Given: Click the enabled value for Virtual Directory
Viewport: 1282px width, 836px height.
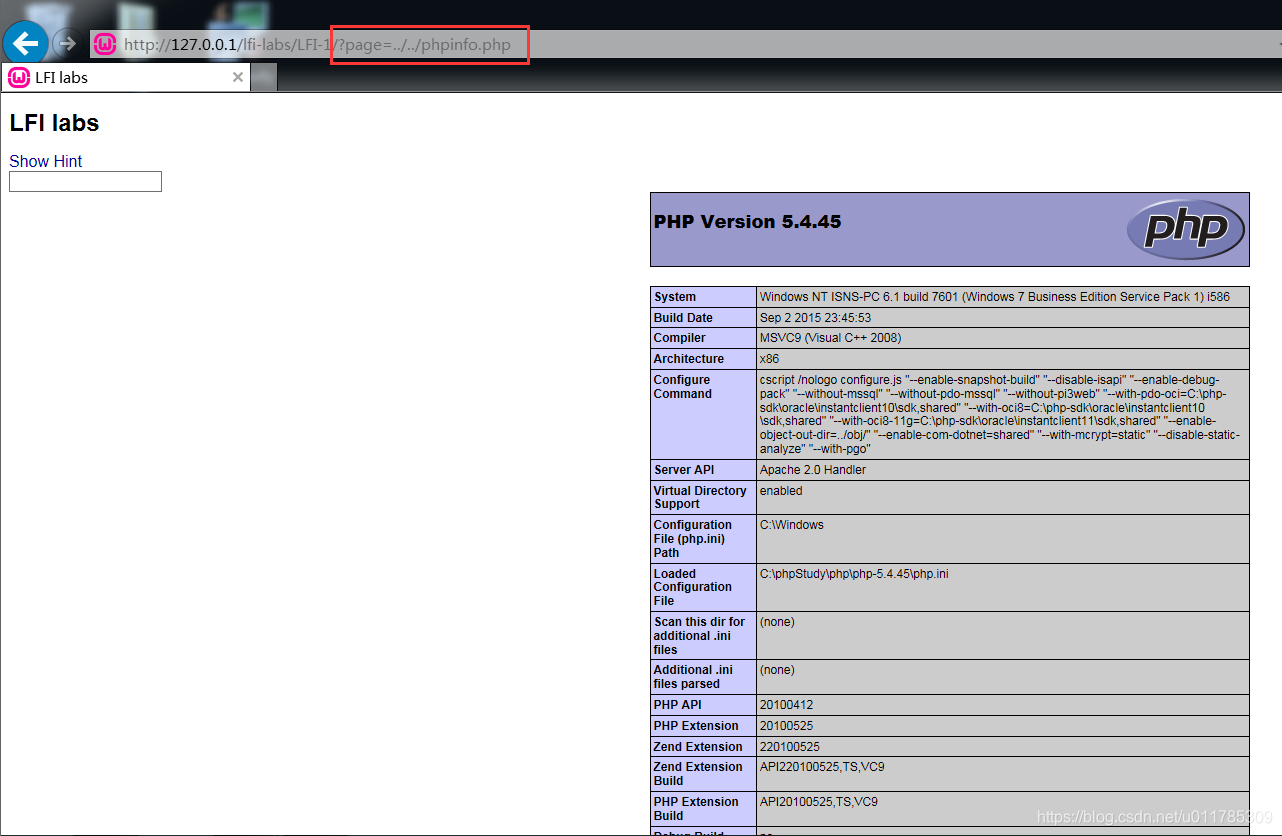Looking at the screenshot, I should click(780, 491).
